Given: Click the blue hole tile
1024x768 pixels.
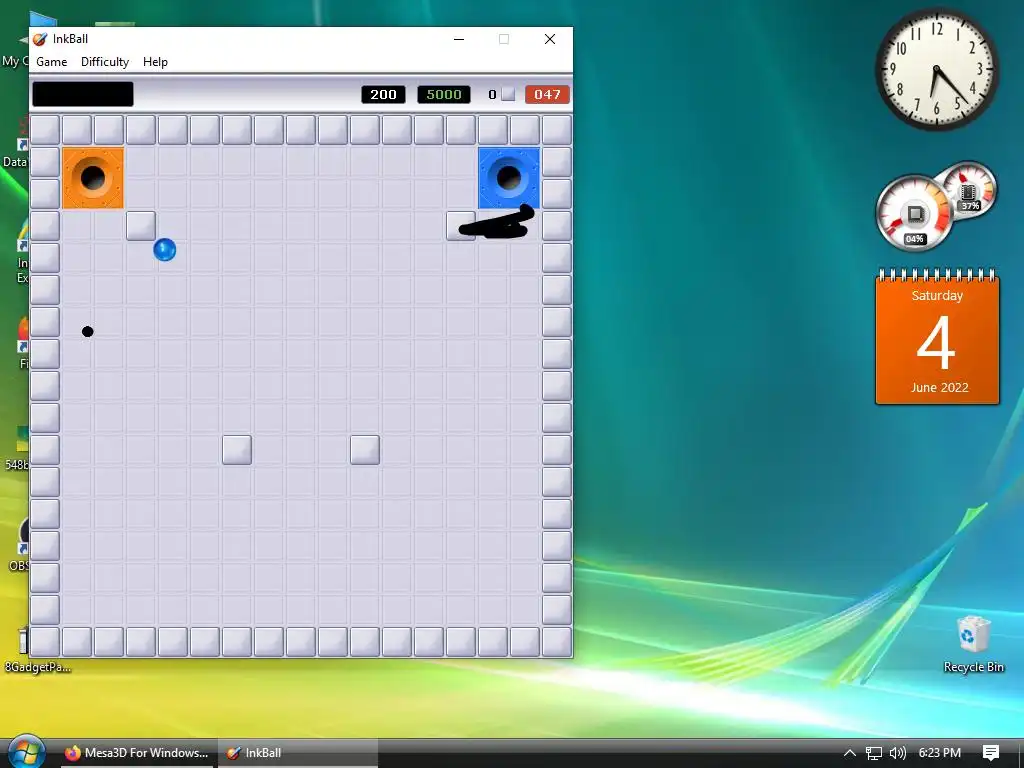Looking at the screenshot, I should pyautogui.click(x=509, y=178).
